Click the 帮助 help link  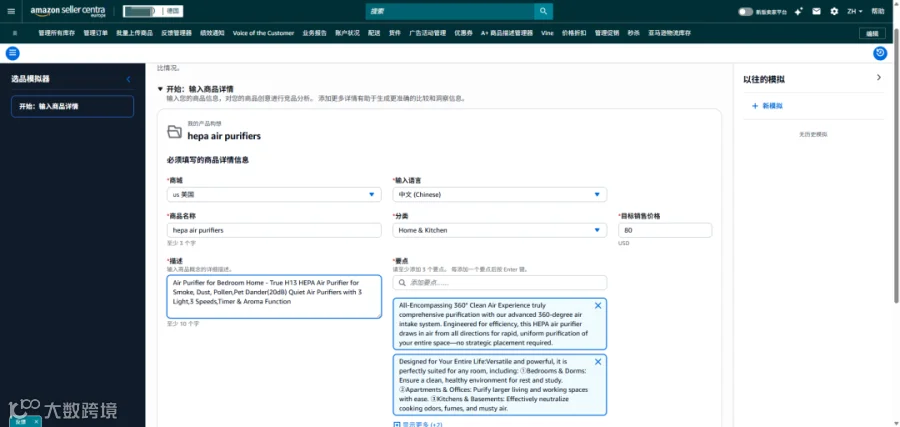(x=878, y=11)
